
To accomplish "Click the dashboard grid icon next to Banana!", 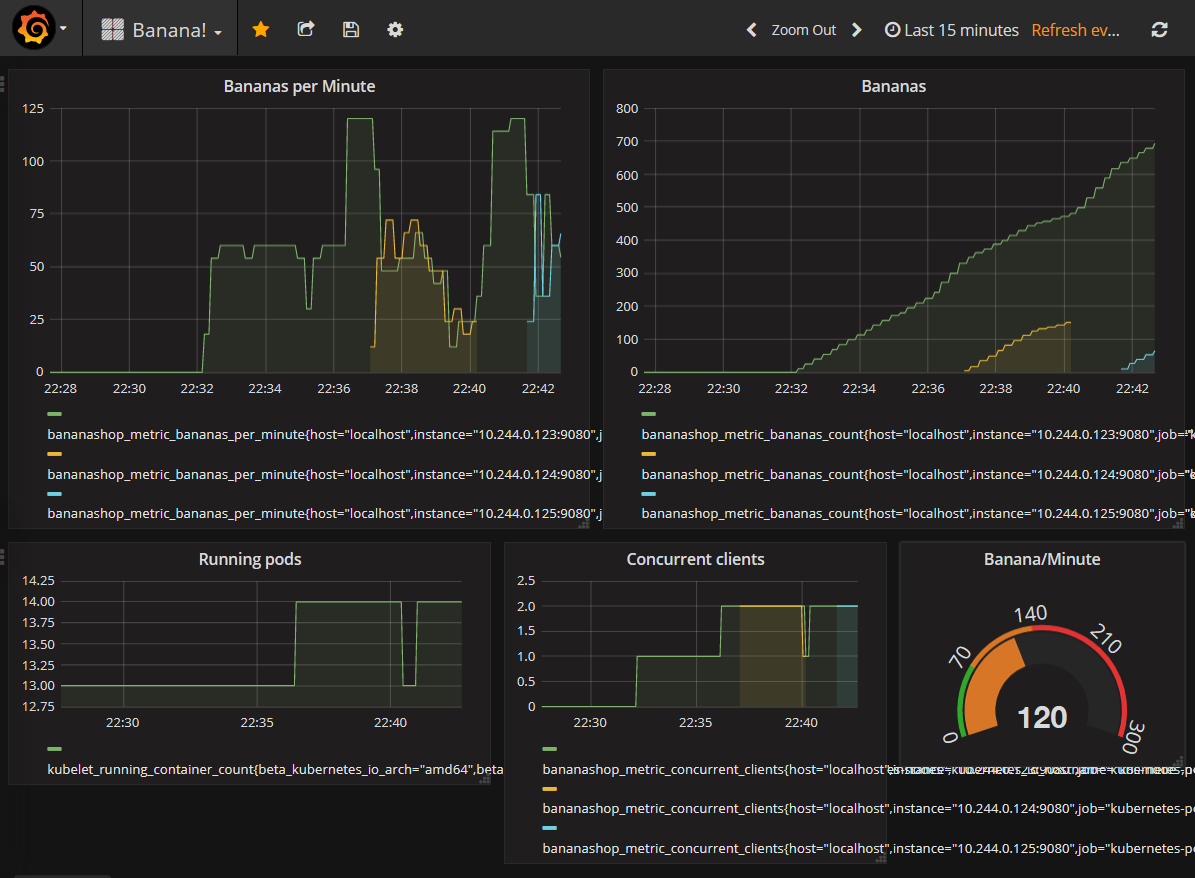I will (113, 30).
